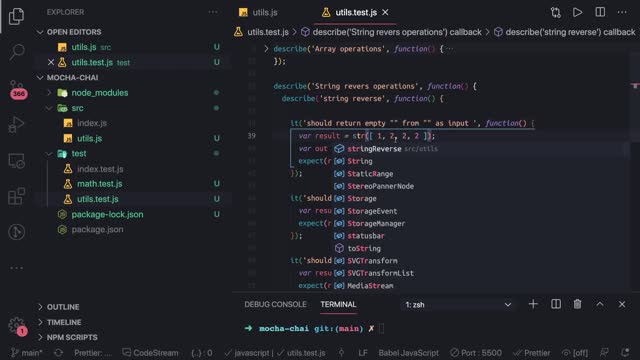
Task: Change Babel JavaScript language mode
Action: (408, 353)
